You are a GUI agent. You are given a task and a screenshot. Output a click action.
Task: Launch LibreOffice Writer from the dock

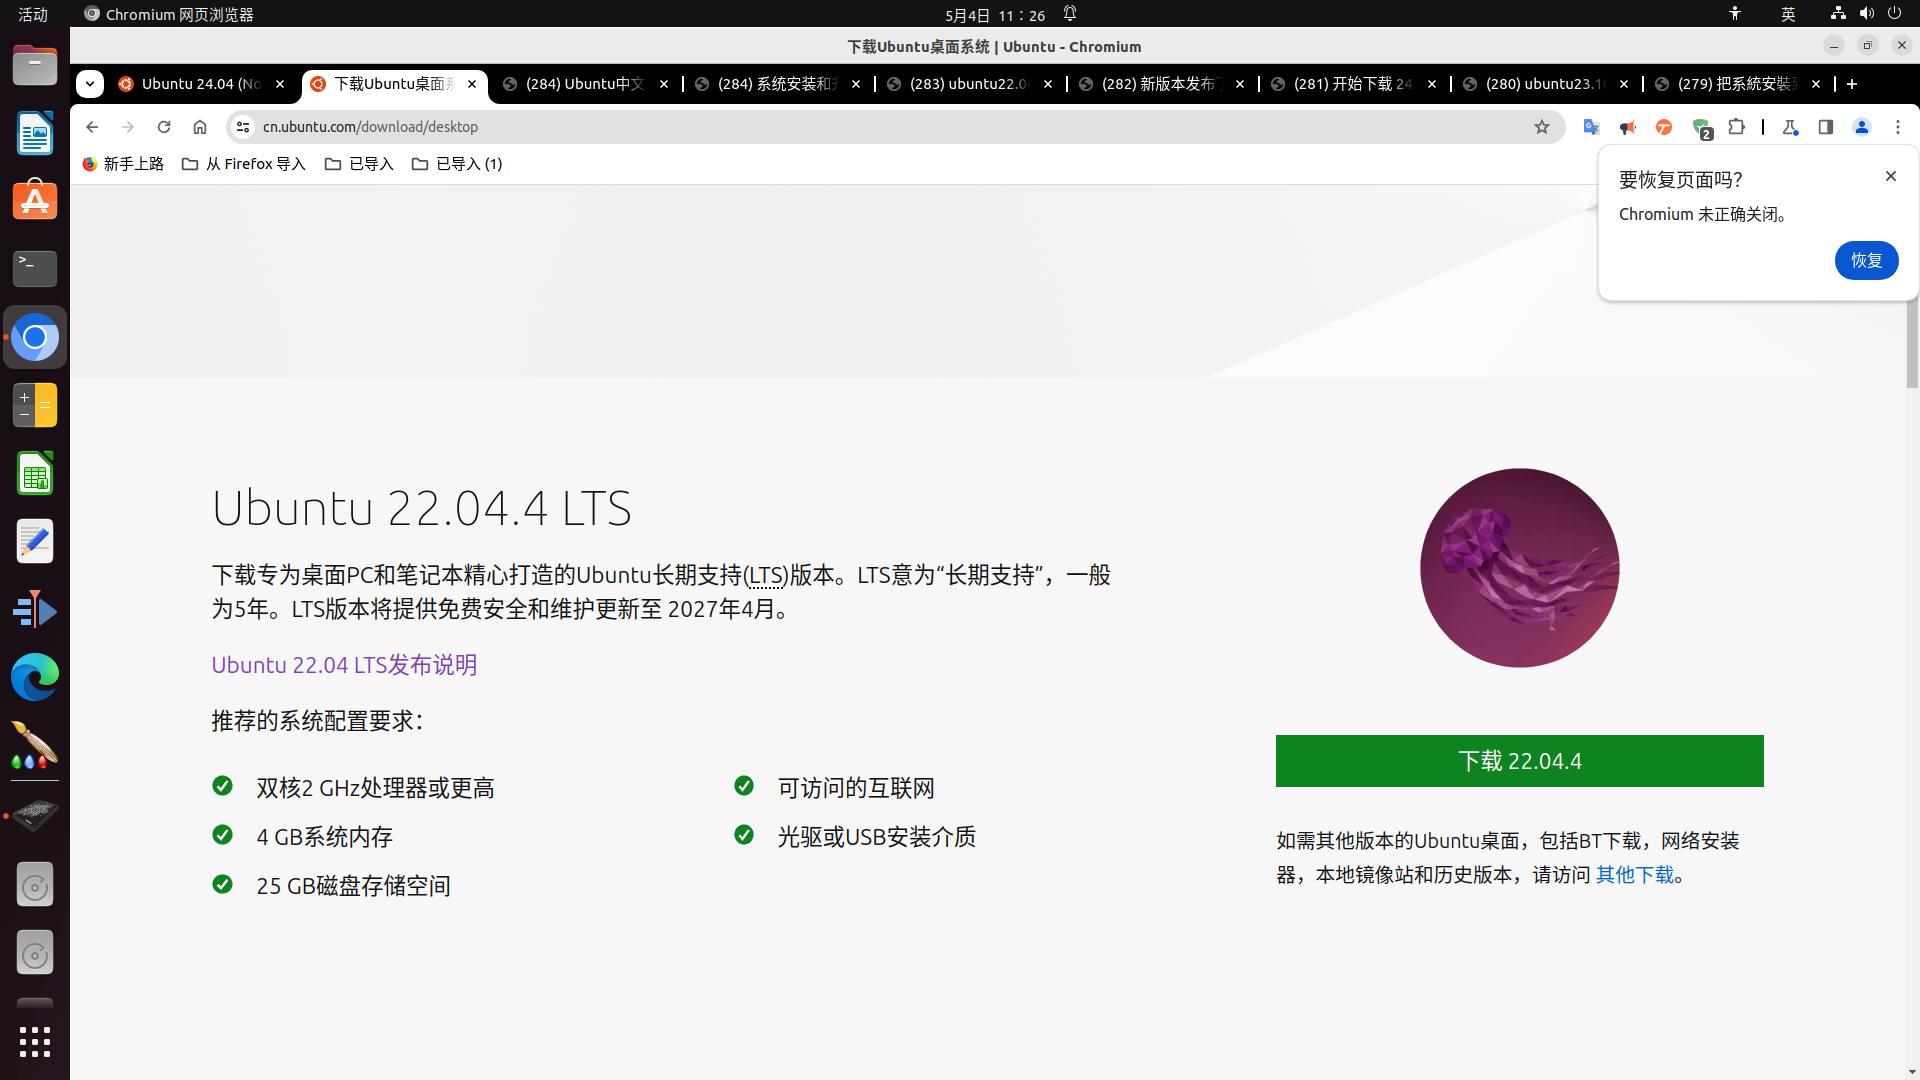pyautogui.click(x=35, y=133)
